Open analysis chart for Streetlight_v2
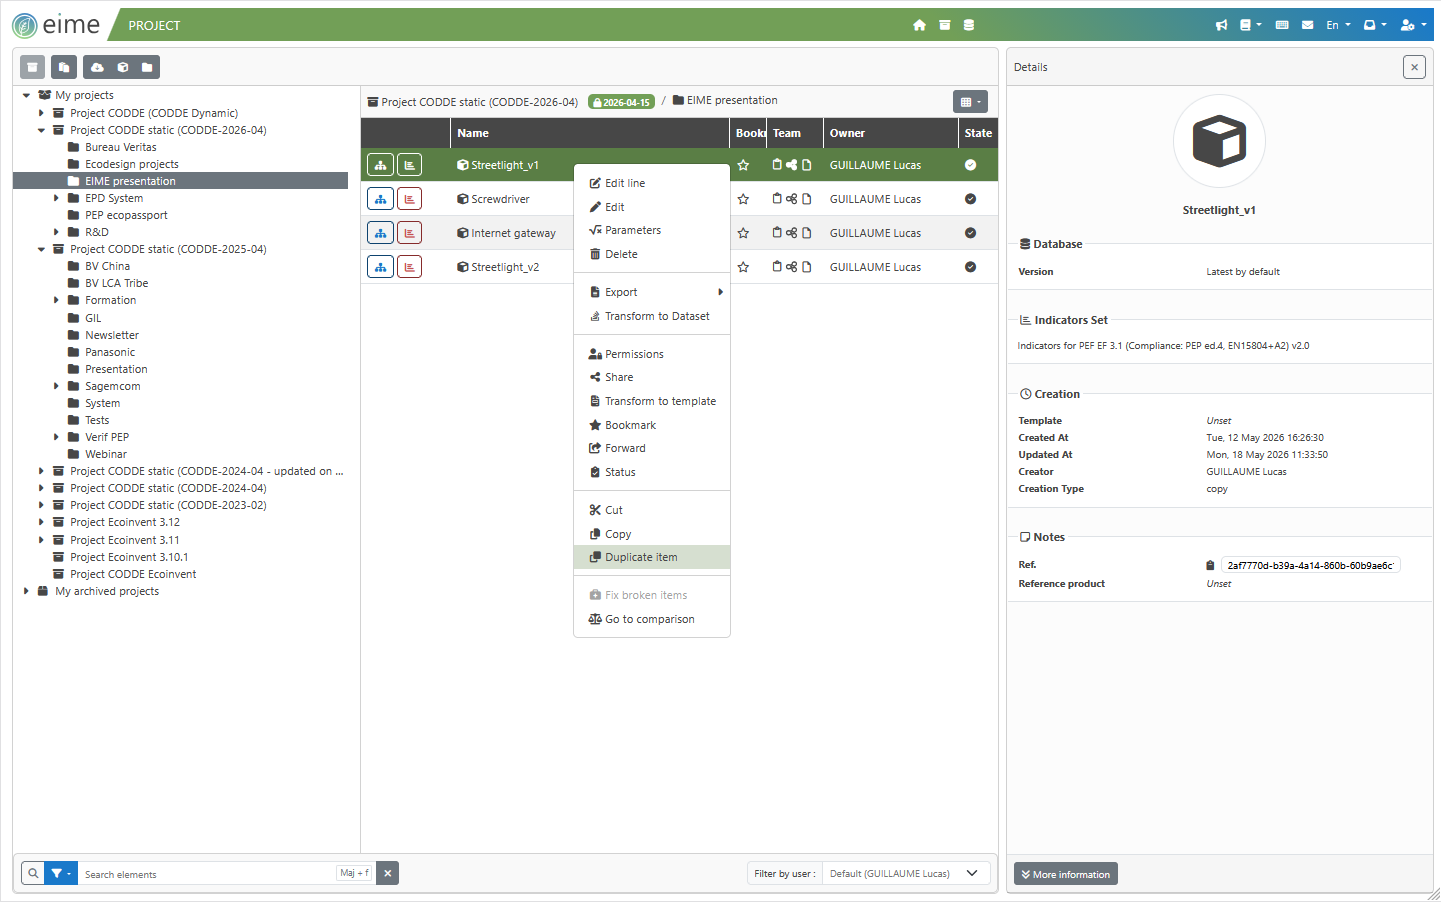This screenshot has width=1441, height=902. (x=409, y=267)
